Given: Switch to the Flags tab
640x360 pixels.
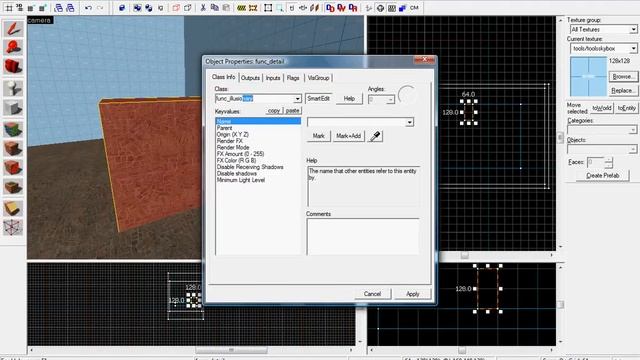Looking at the screenshot, I should [293, 78].
